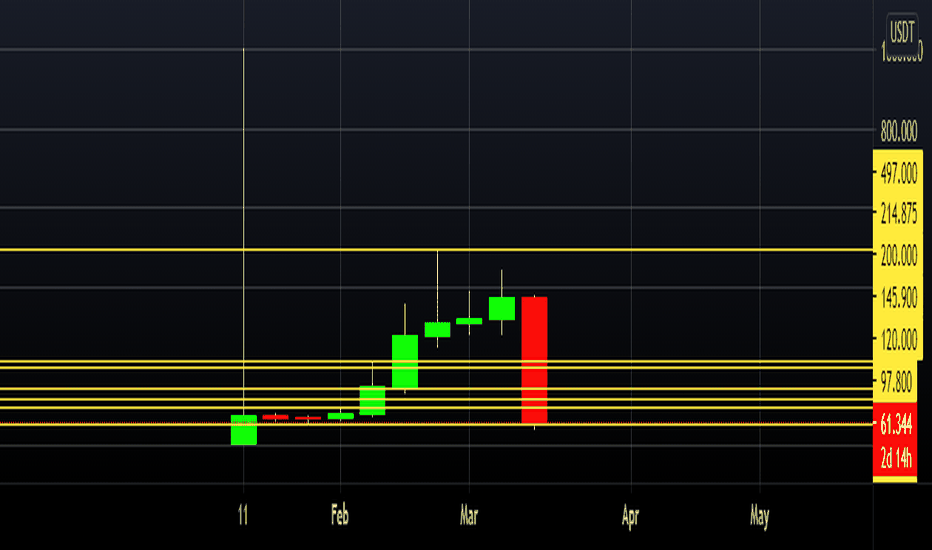Click the 145.900 price label
The width and height of the screenshot is (932, 550).
[x=899, y=297]
